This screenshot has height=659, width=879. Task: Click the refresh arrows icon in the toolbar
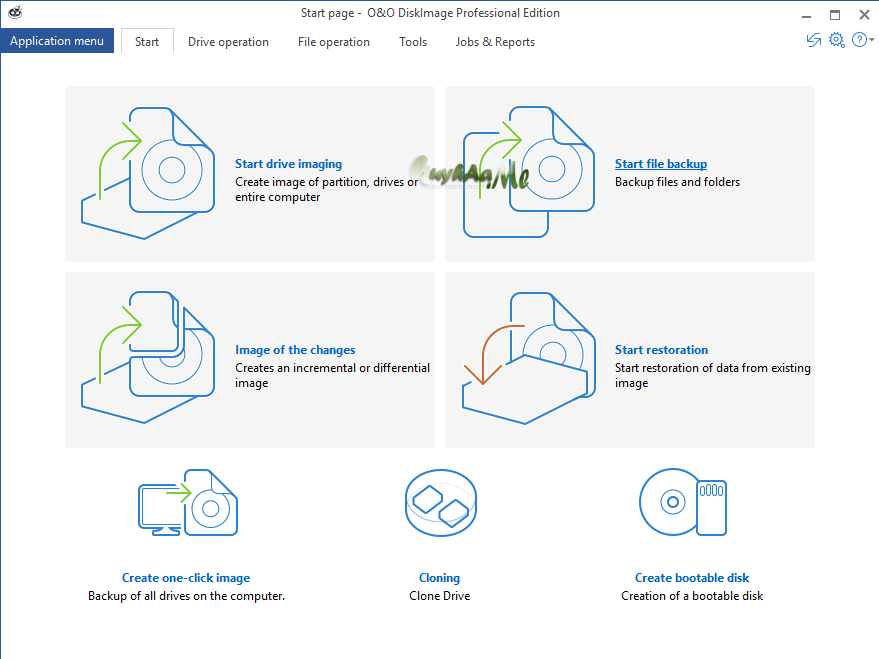coord(813,40)
